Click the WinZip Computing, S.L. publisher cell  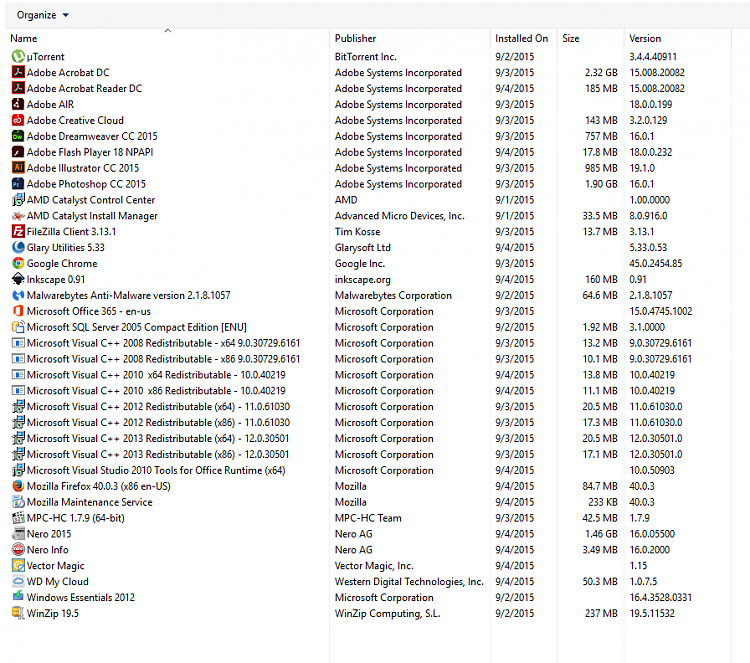[387, 613]
